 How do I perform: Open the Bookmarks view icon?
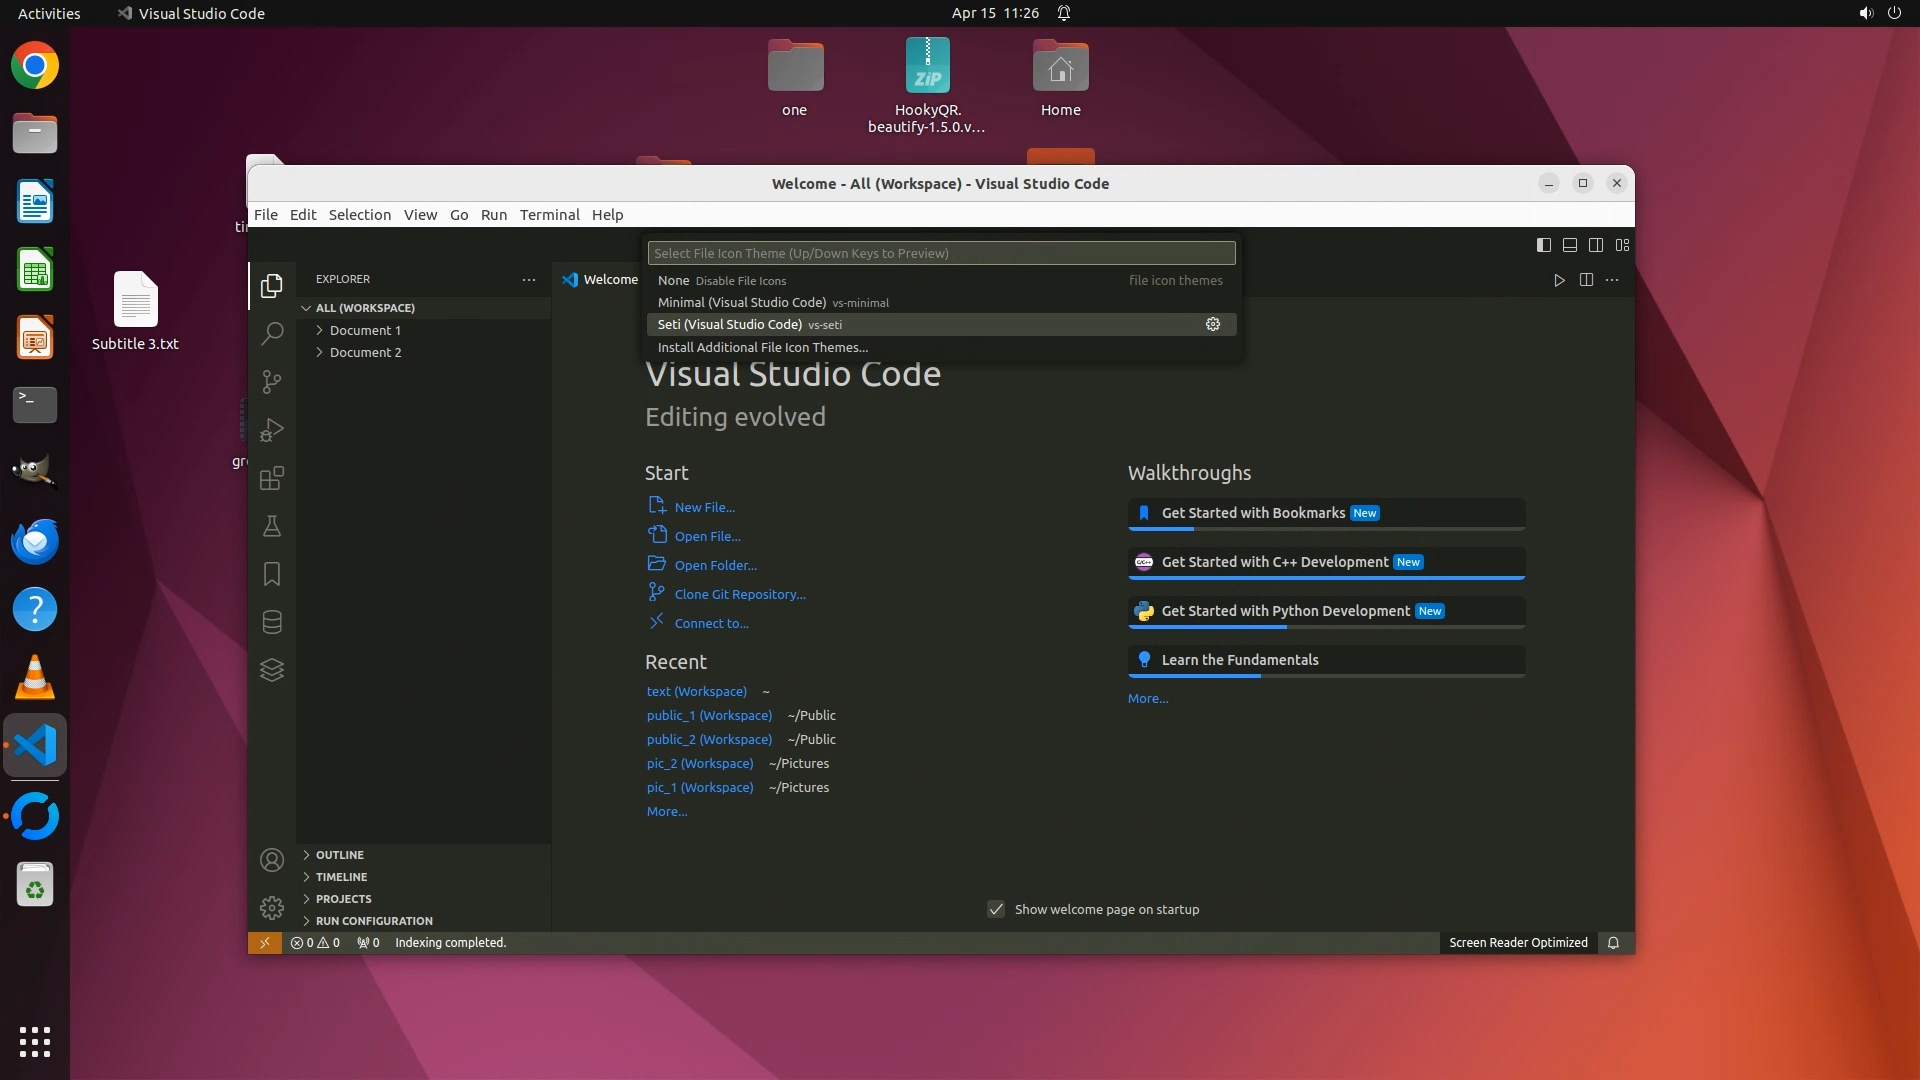coord(272,574)
